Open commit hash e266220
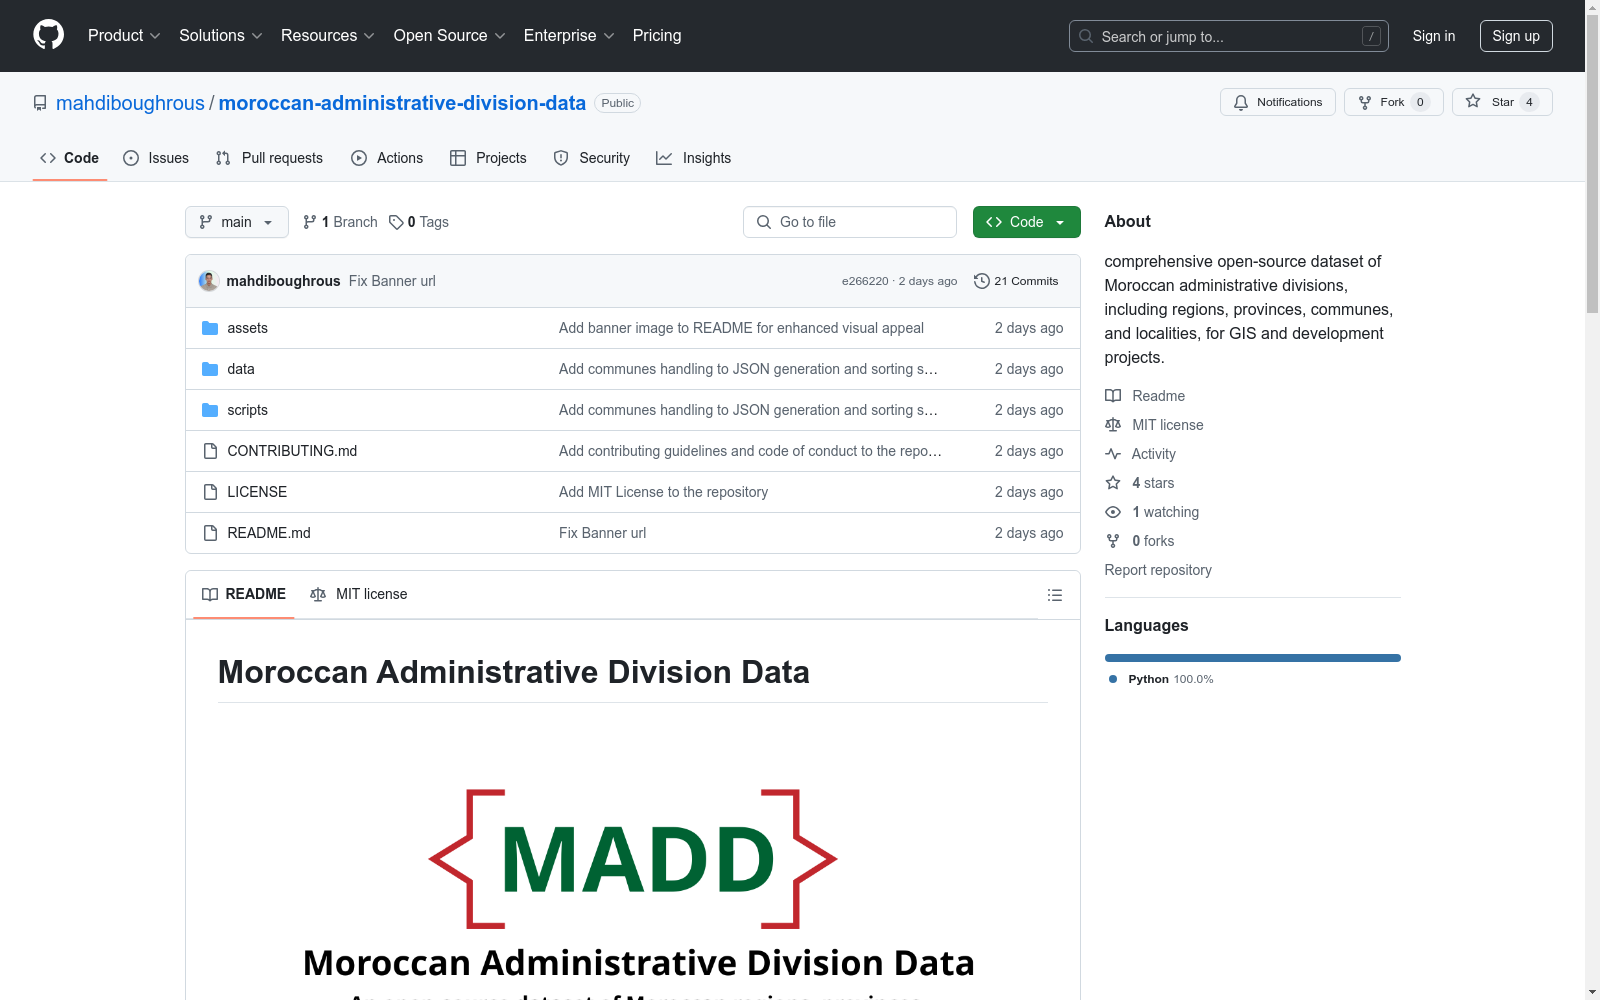 (x=865, y=281)
